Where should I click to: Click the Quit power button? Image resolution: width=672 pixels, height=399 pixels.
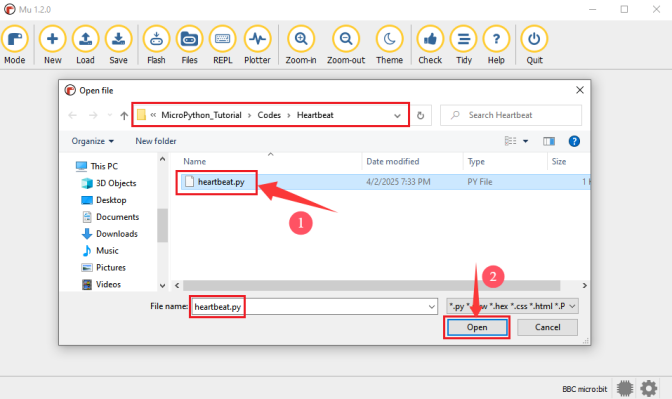[x=534, y=45]
